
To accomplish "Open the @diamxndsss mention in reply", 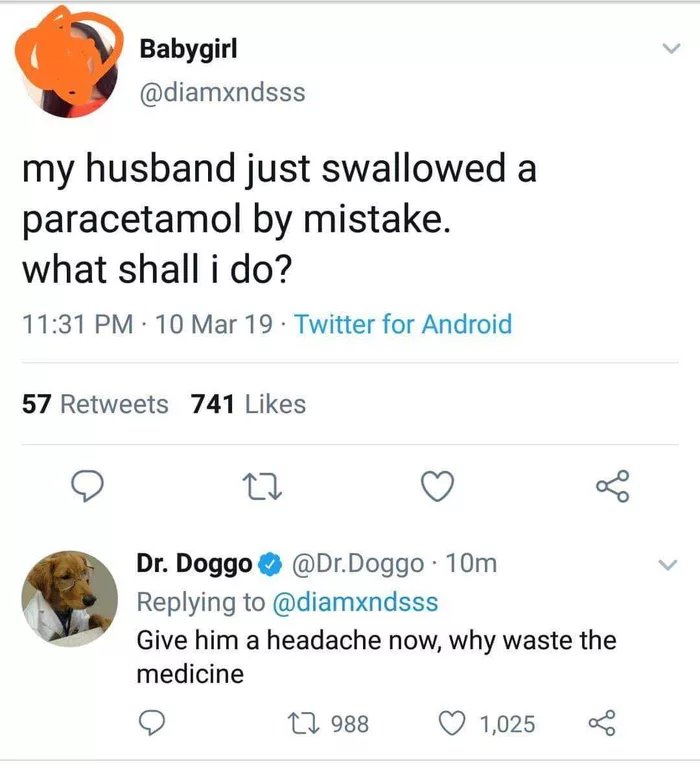I will pos(355,603).
